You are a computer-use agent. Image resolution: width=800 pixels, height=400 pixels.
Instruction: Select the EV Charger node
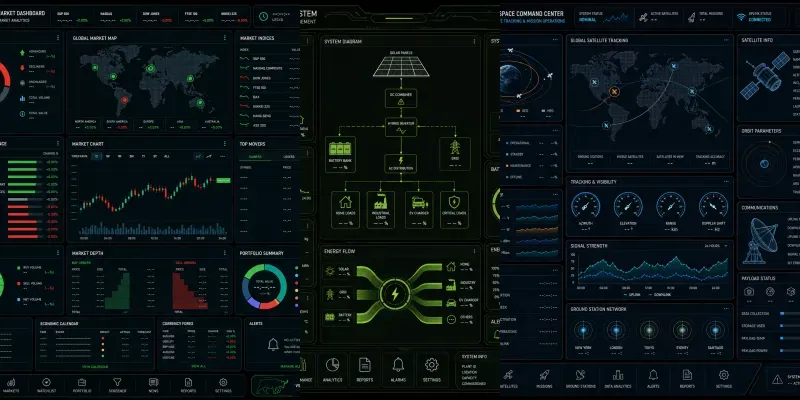click(419, 210)
